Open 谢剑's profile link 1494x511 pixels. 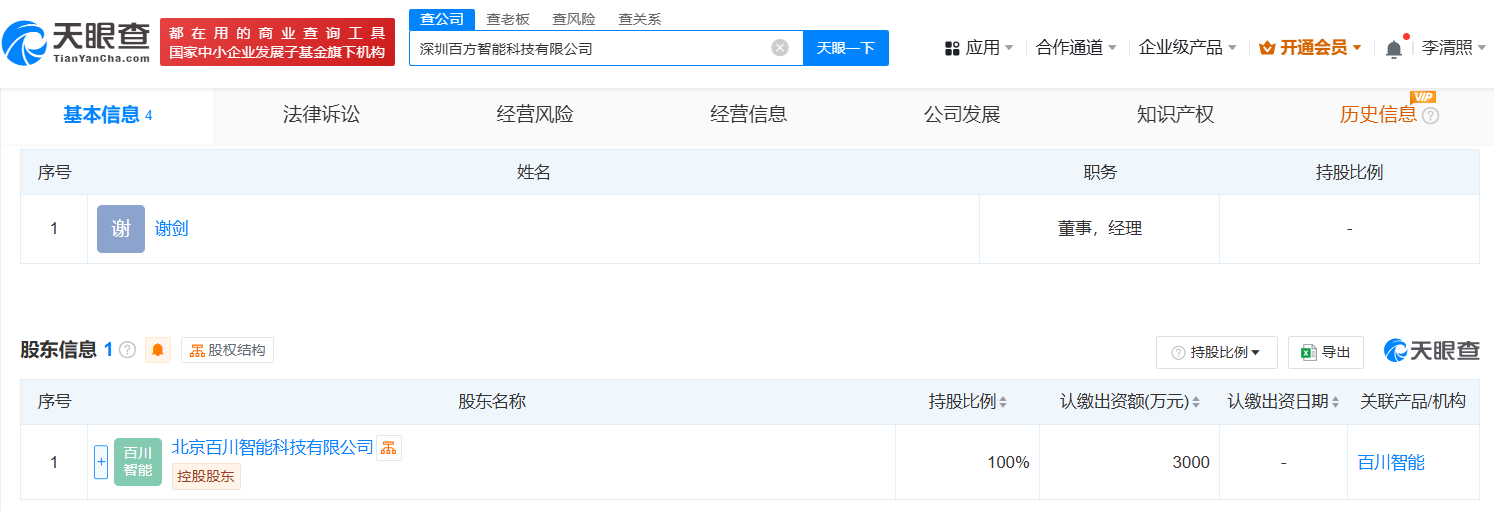(x=171, y=229)
